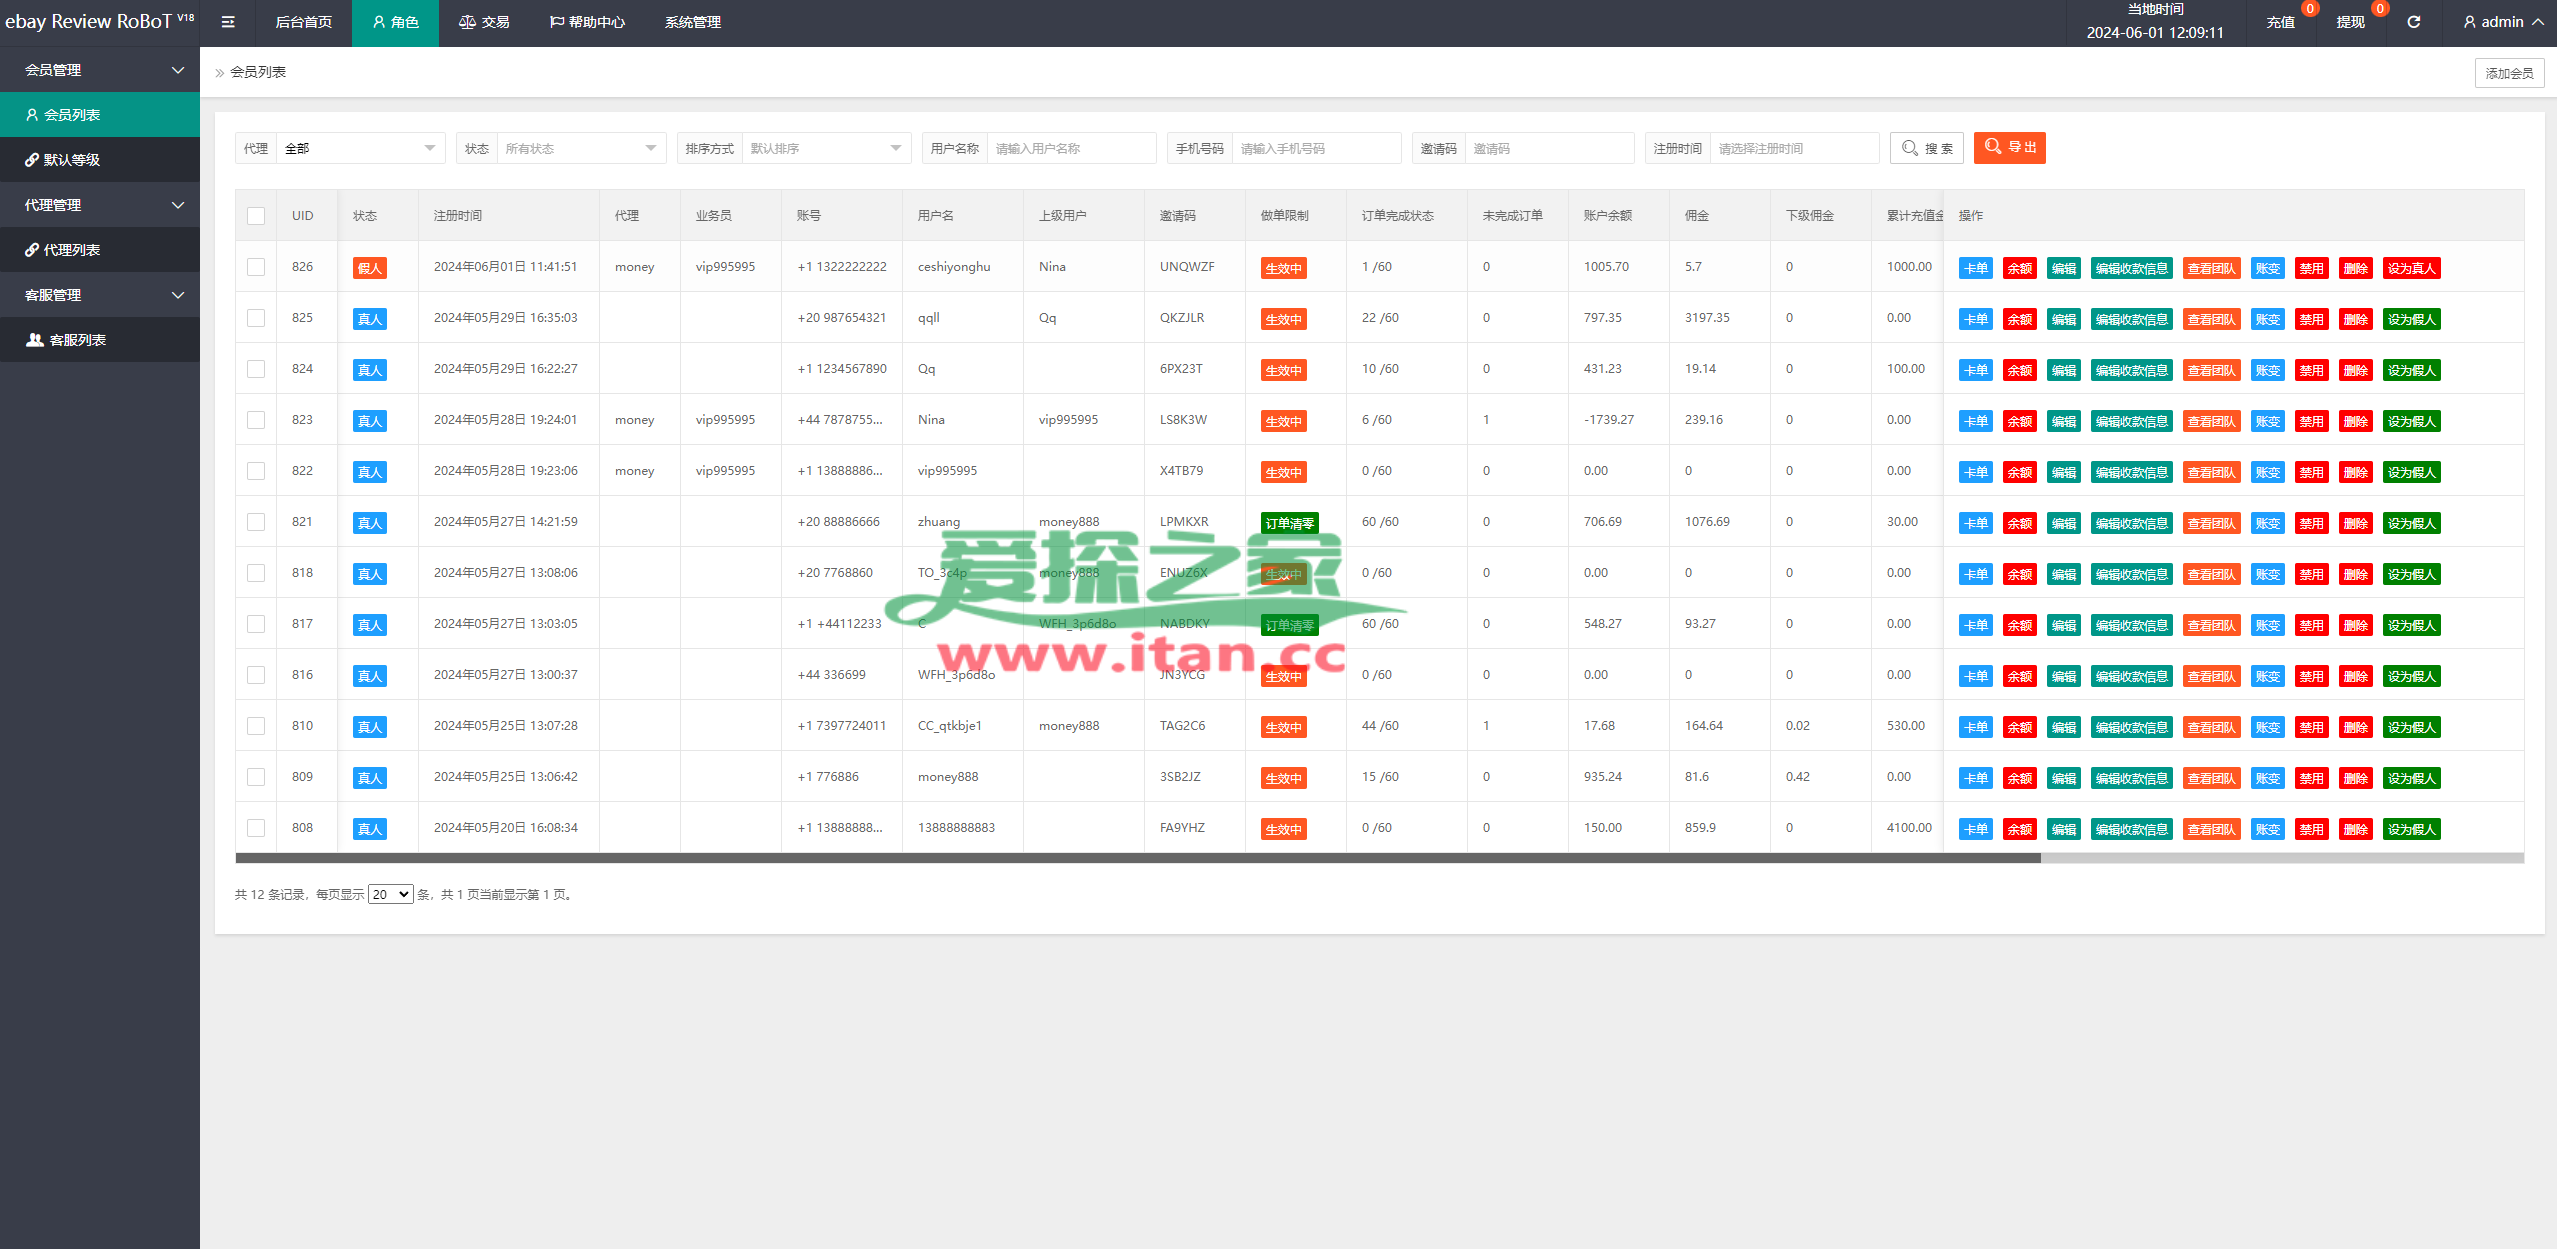This screenshot has height=1249, width=2557.
Task: Open 客服列表 in the sidebar
Action: click(x=100, y=340)
